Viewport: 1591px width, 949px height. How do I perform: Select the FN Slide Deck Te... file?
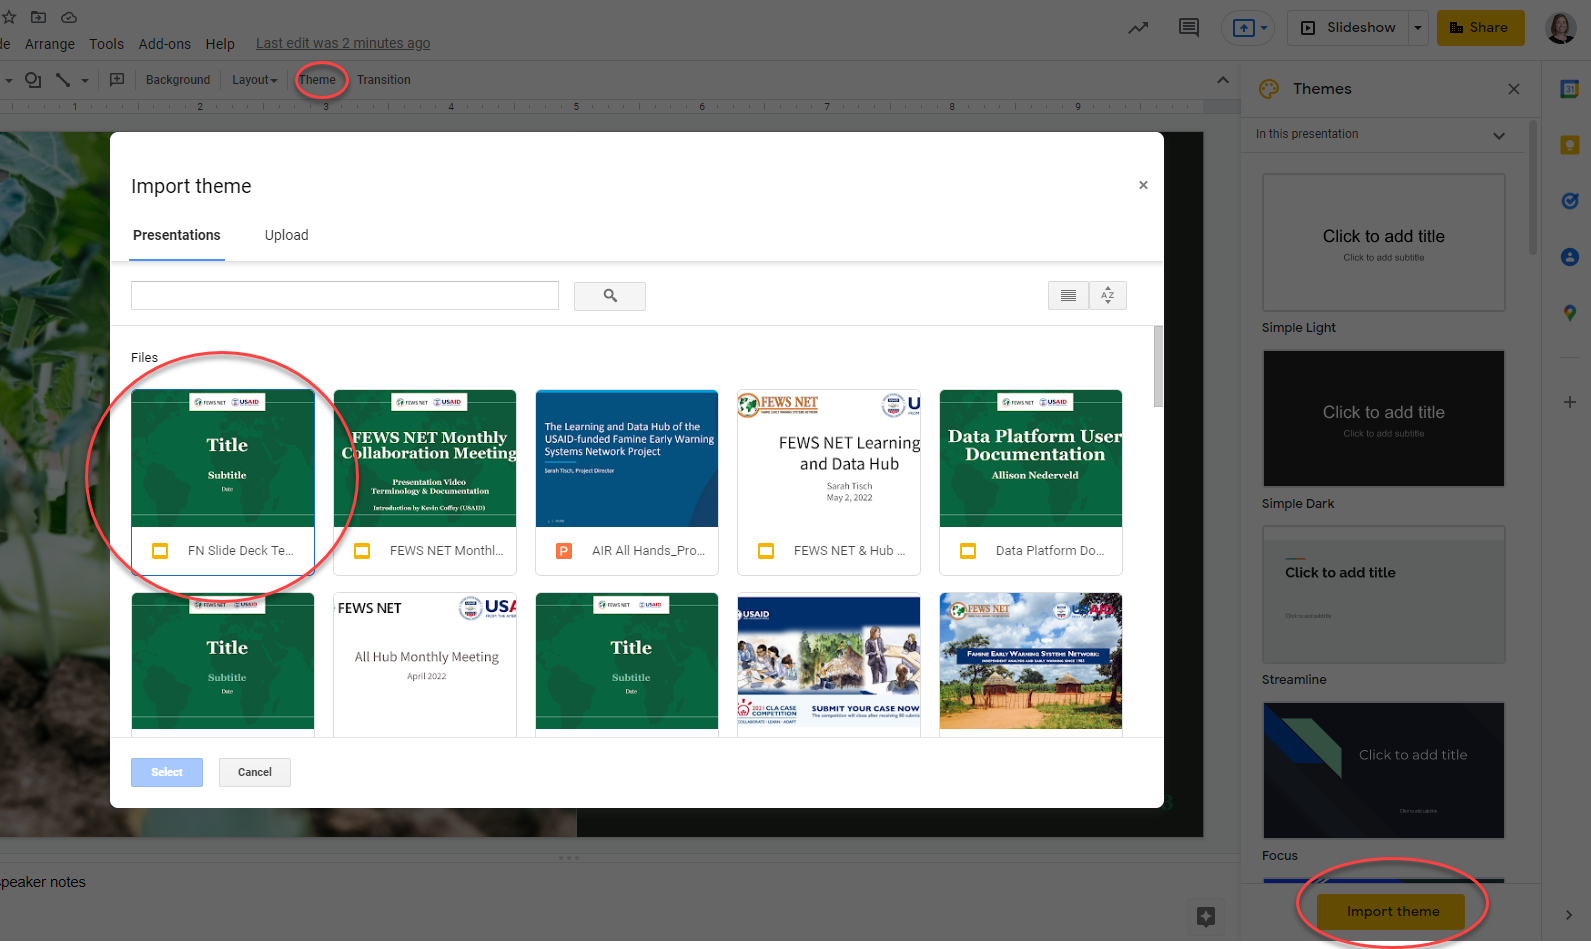click(223, 482)
